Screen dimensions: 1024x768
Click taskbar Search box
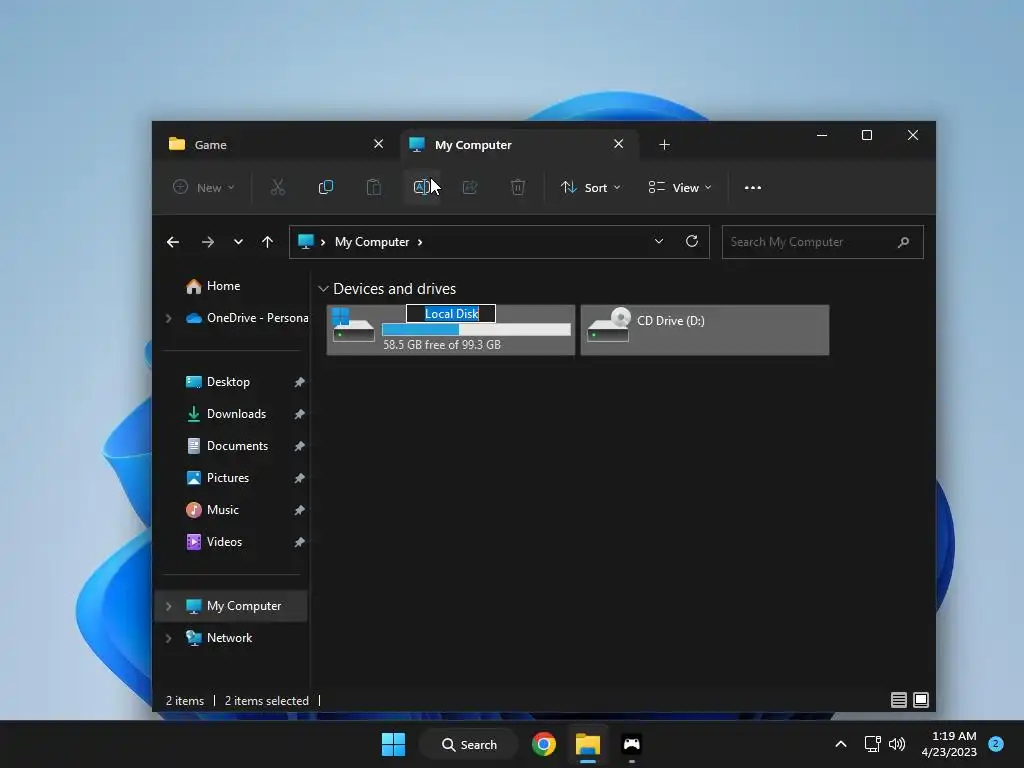click(x=468, y=744)
